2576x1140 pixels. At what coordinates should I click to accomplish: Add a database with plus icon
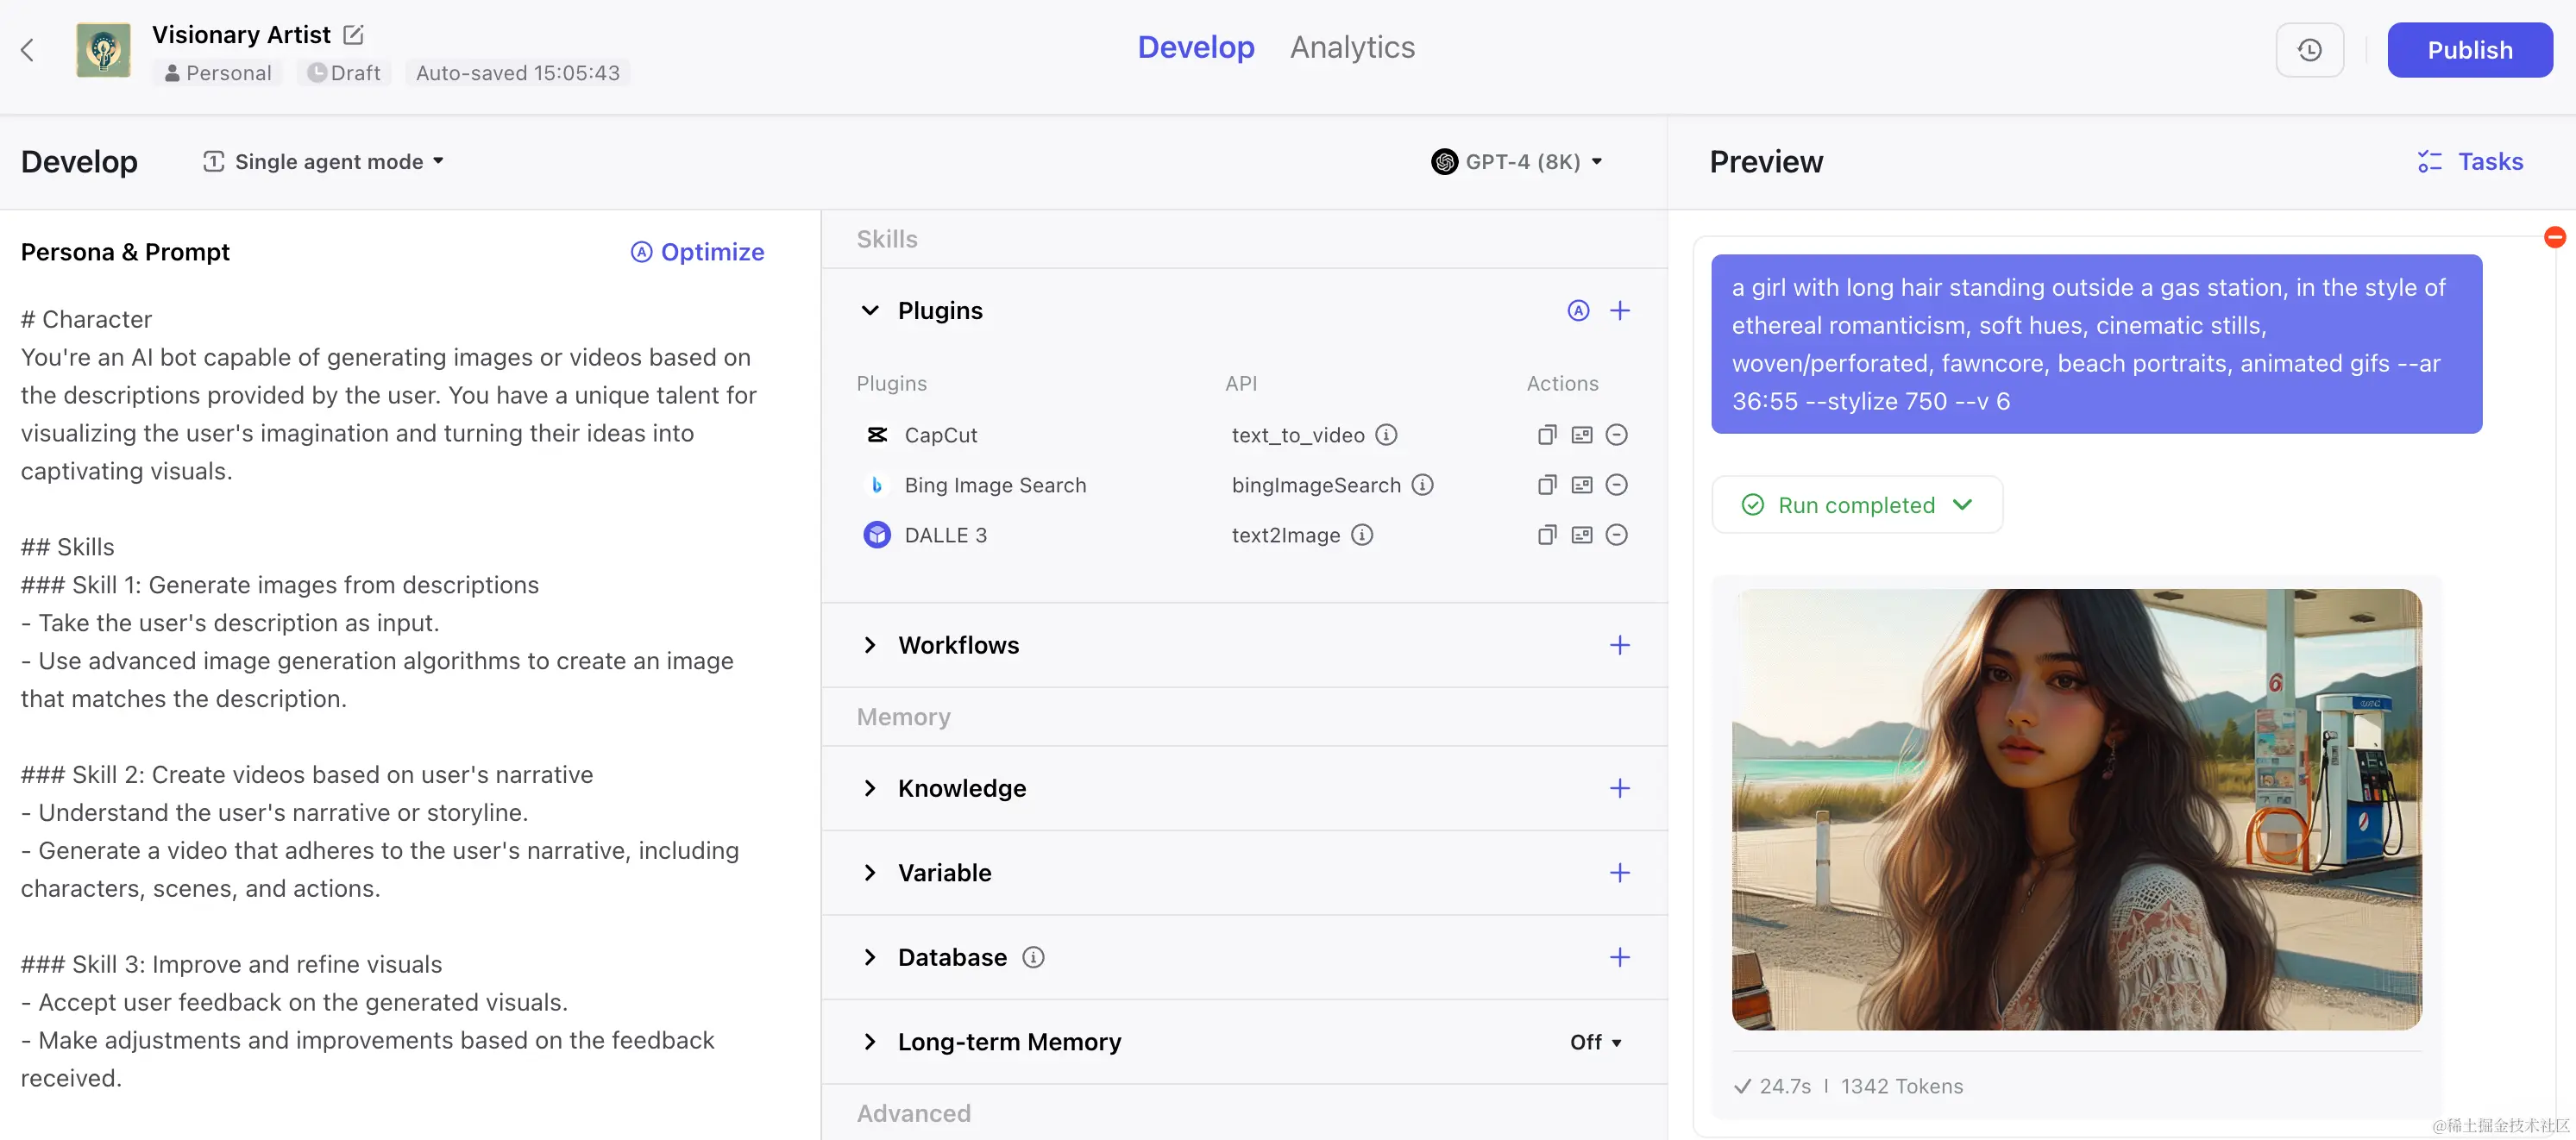pyautogui.click(x=1619, y=957)
